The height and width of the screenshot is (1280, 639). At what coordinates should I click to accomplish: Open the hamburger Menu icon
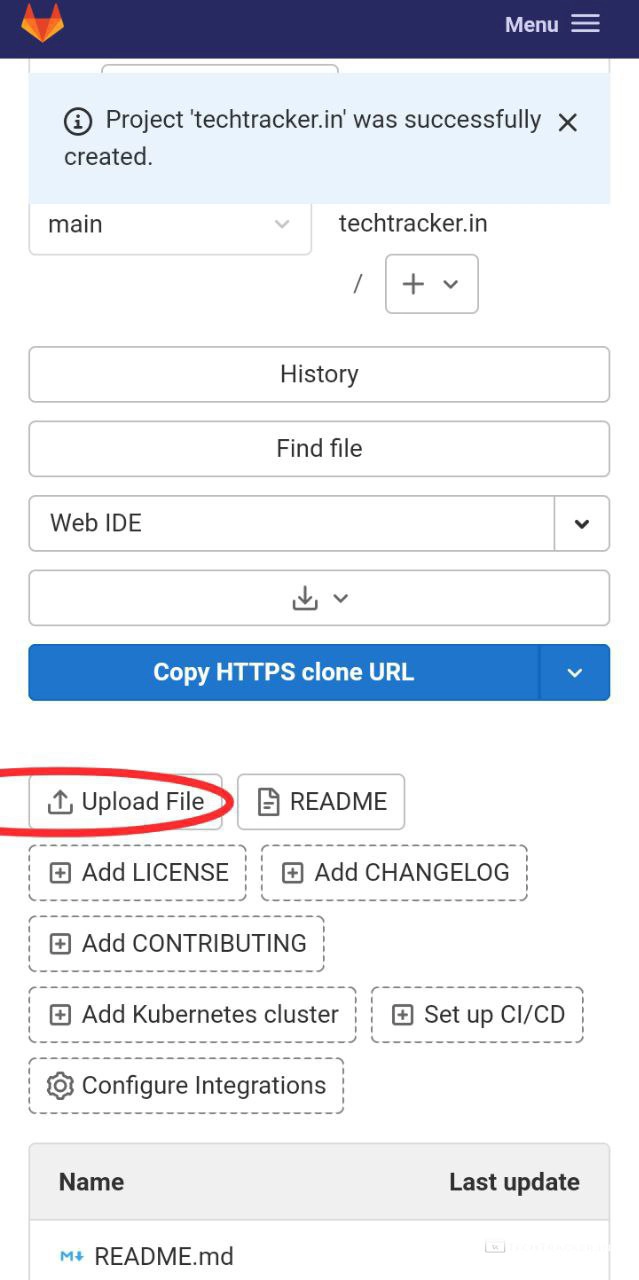[585, 24]
